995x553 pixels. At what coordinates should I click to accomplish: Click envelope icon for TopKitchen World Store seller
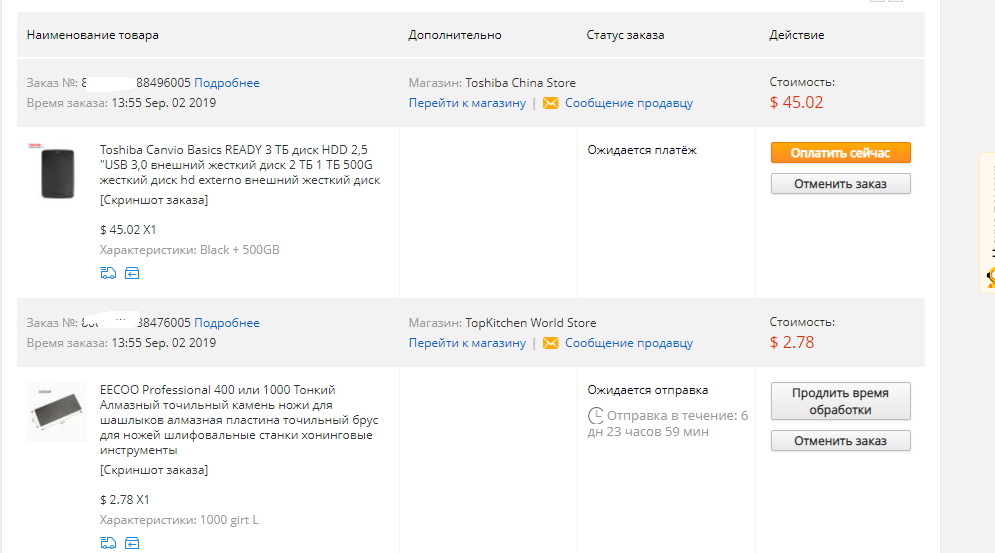pyautogui.click(x=551, y=343)
